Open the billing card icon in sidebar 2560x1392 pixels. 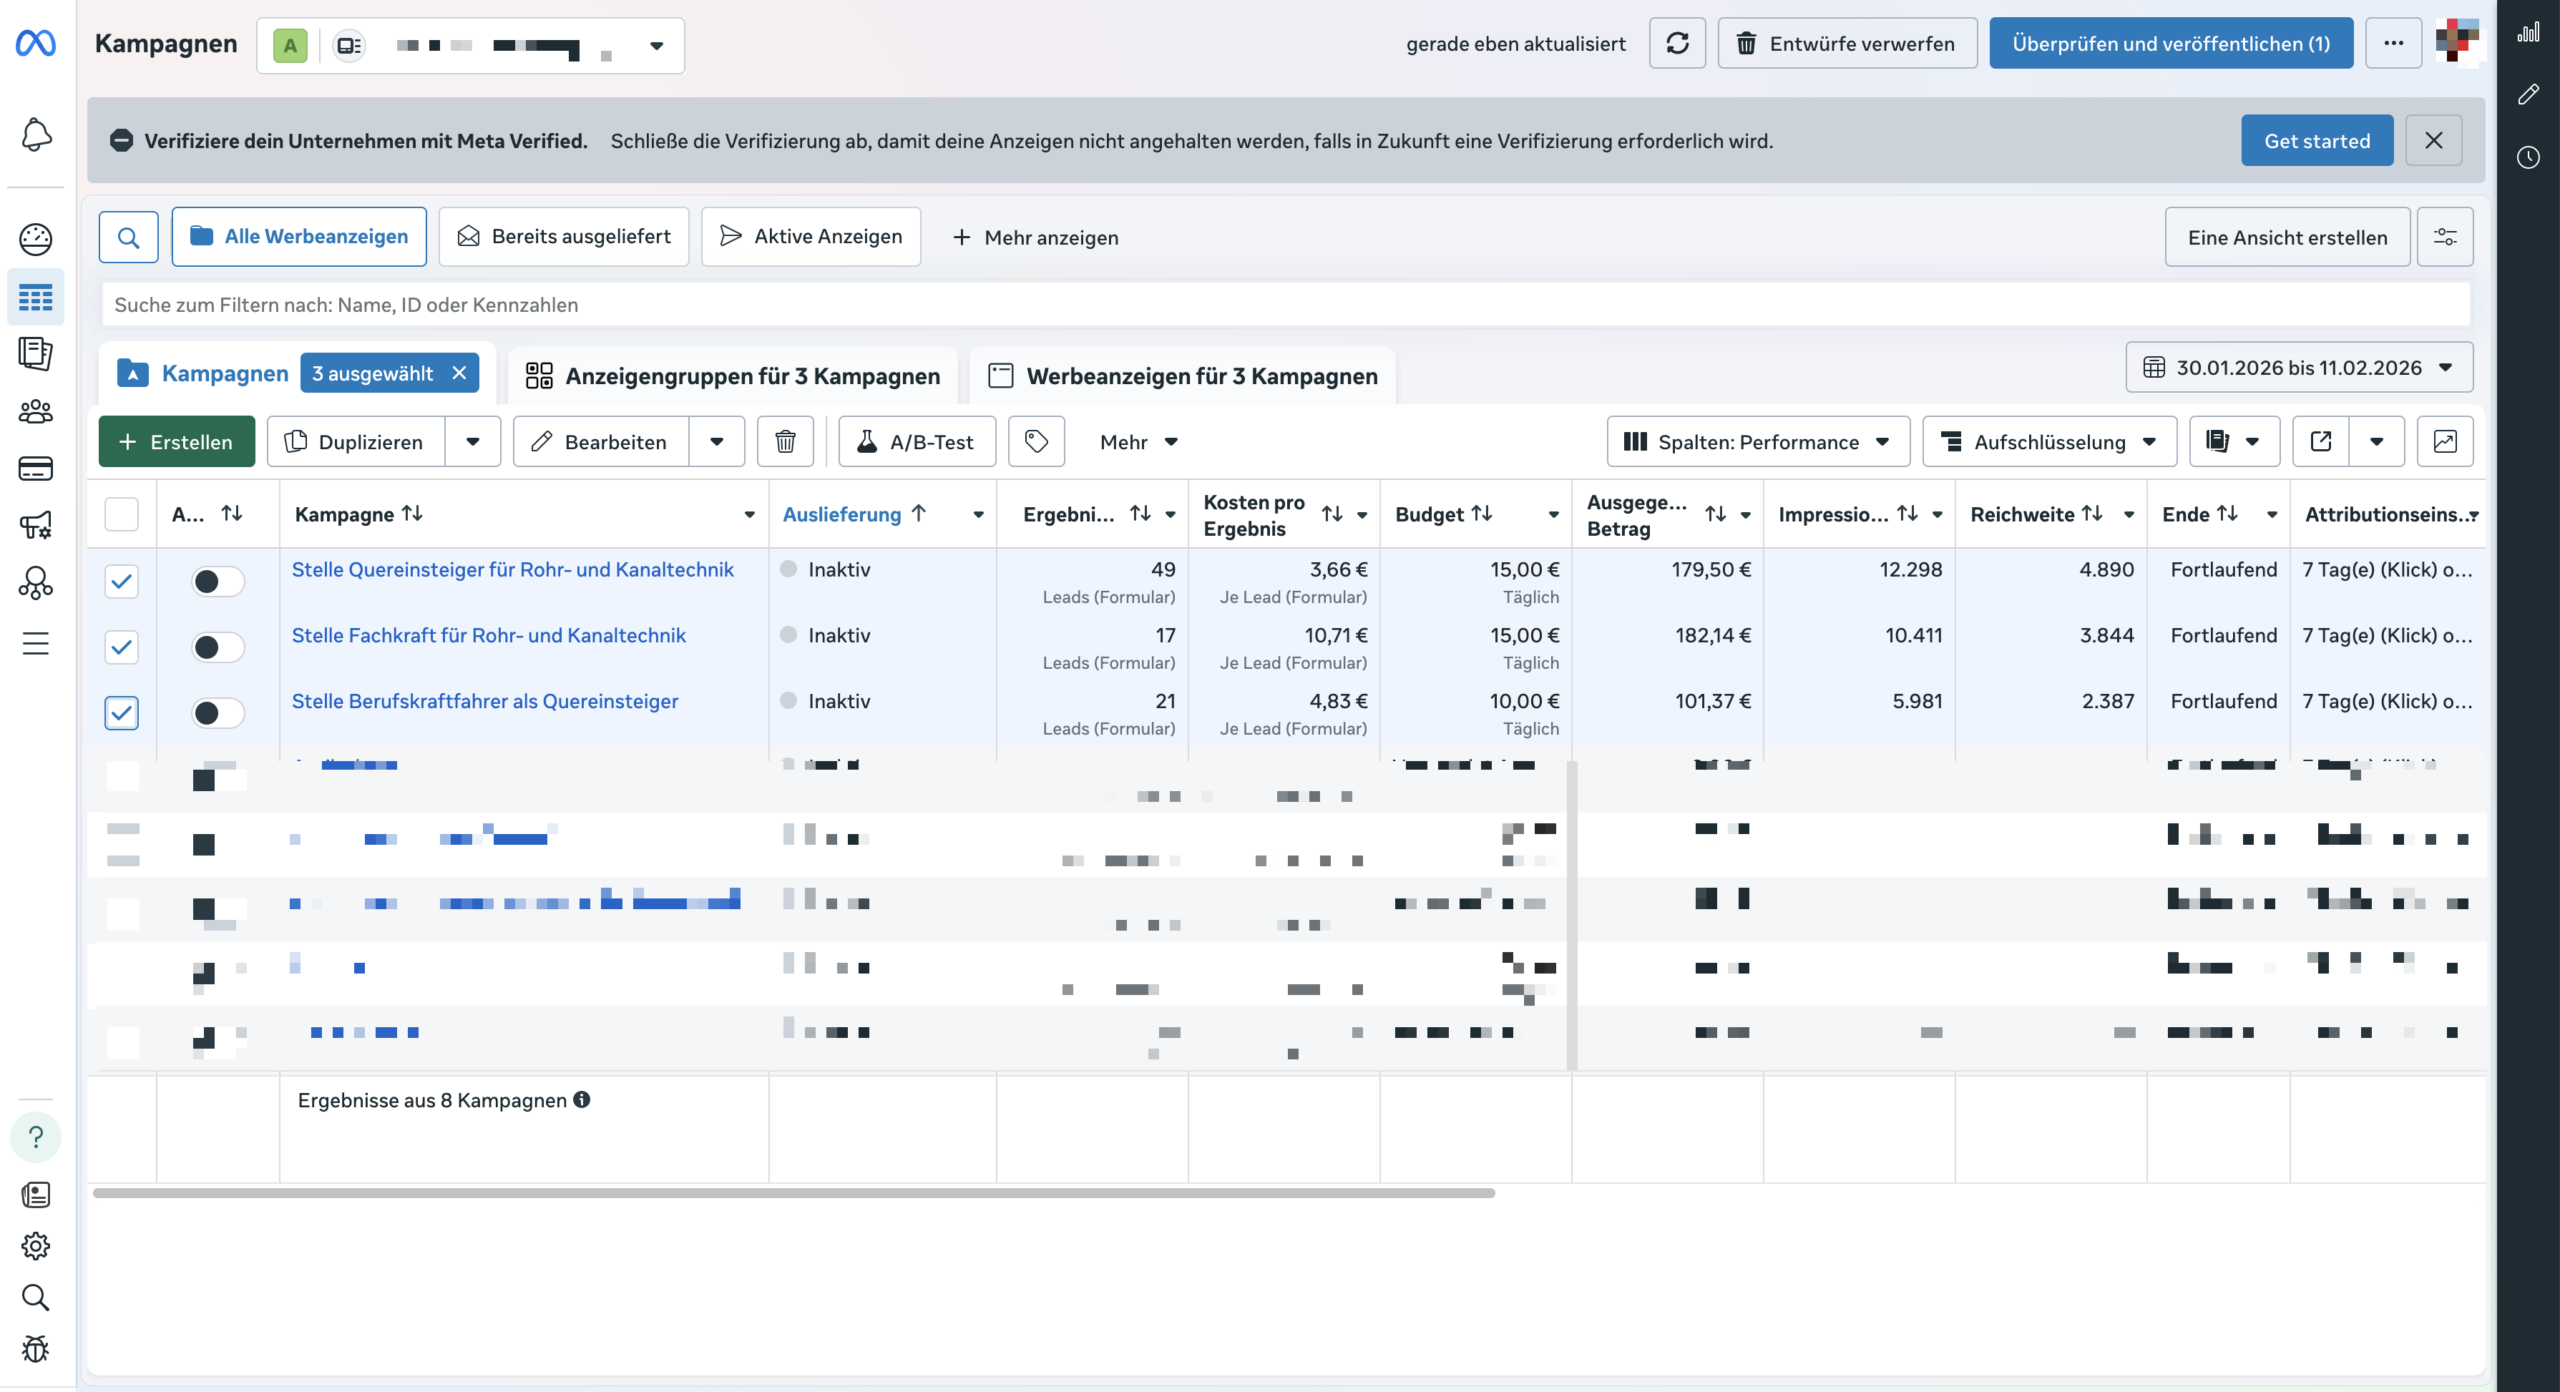(36, 468)
